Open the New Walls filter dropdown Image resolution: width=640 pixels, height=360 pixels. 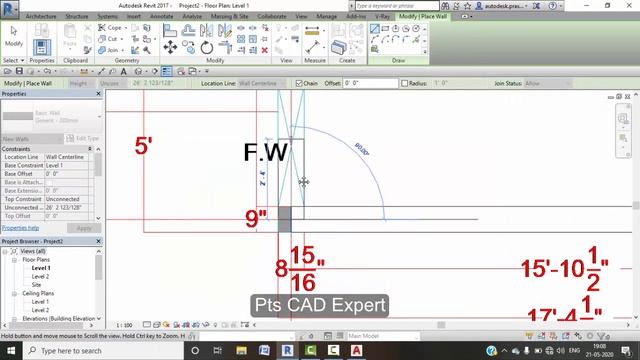coord(32,139)
